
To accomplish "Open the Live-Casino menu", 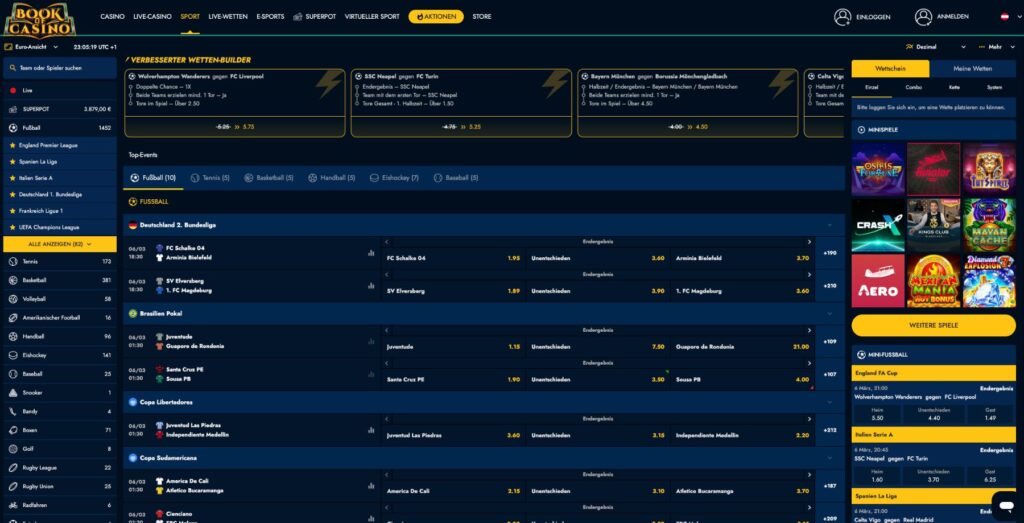I will point(152,17).
